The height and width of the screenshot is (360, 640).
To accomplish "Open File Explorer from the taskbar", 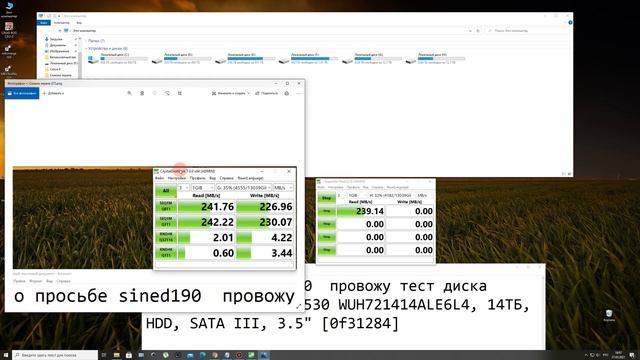I will tap(116, 355).
